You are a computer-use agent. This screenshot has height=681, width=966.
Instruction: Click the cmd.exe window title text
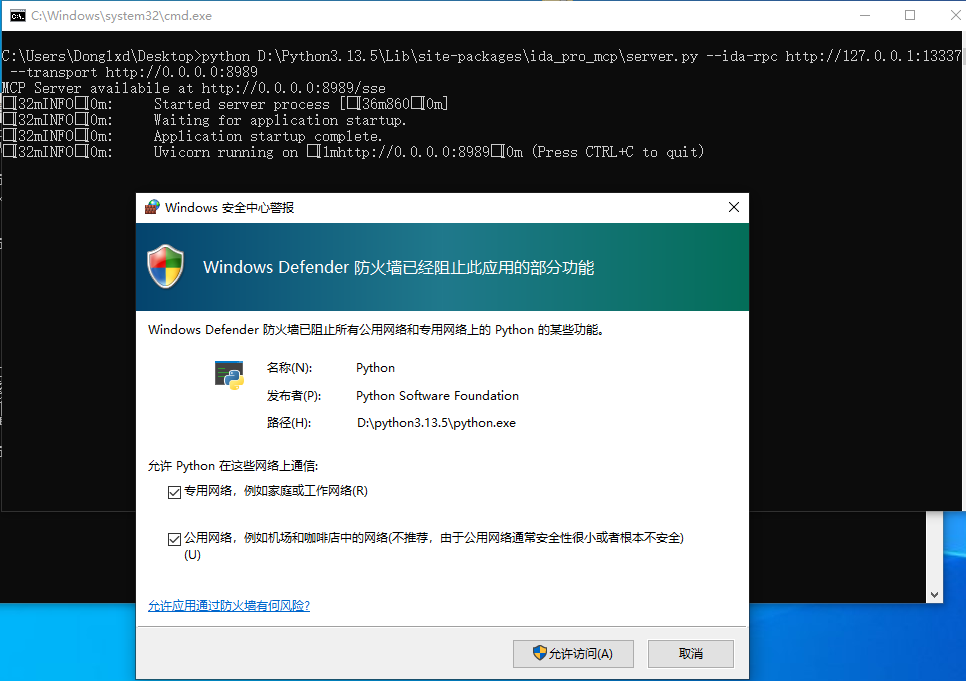121,16
